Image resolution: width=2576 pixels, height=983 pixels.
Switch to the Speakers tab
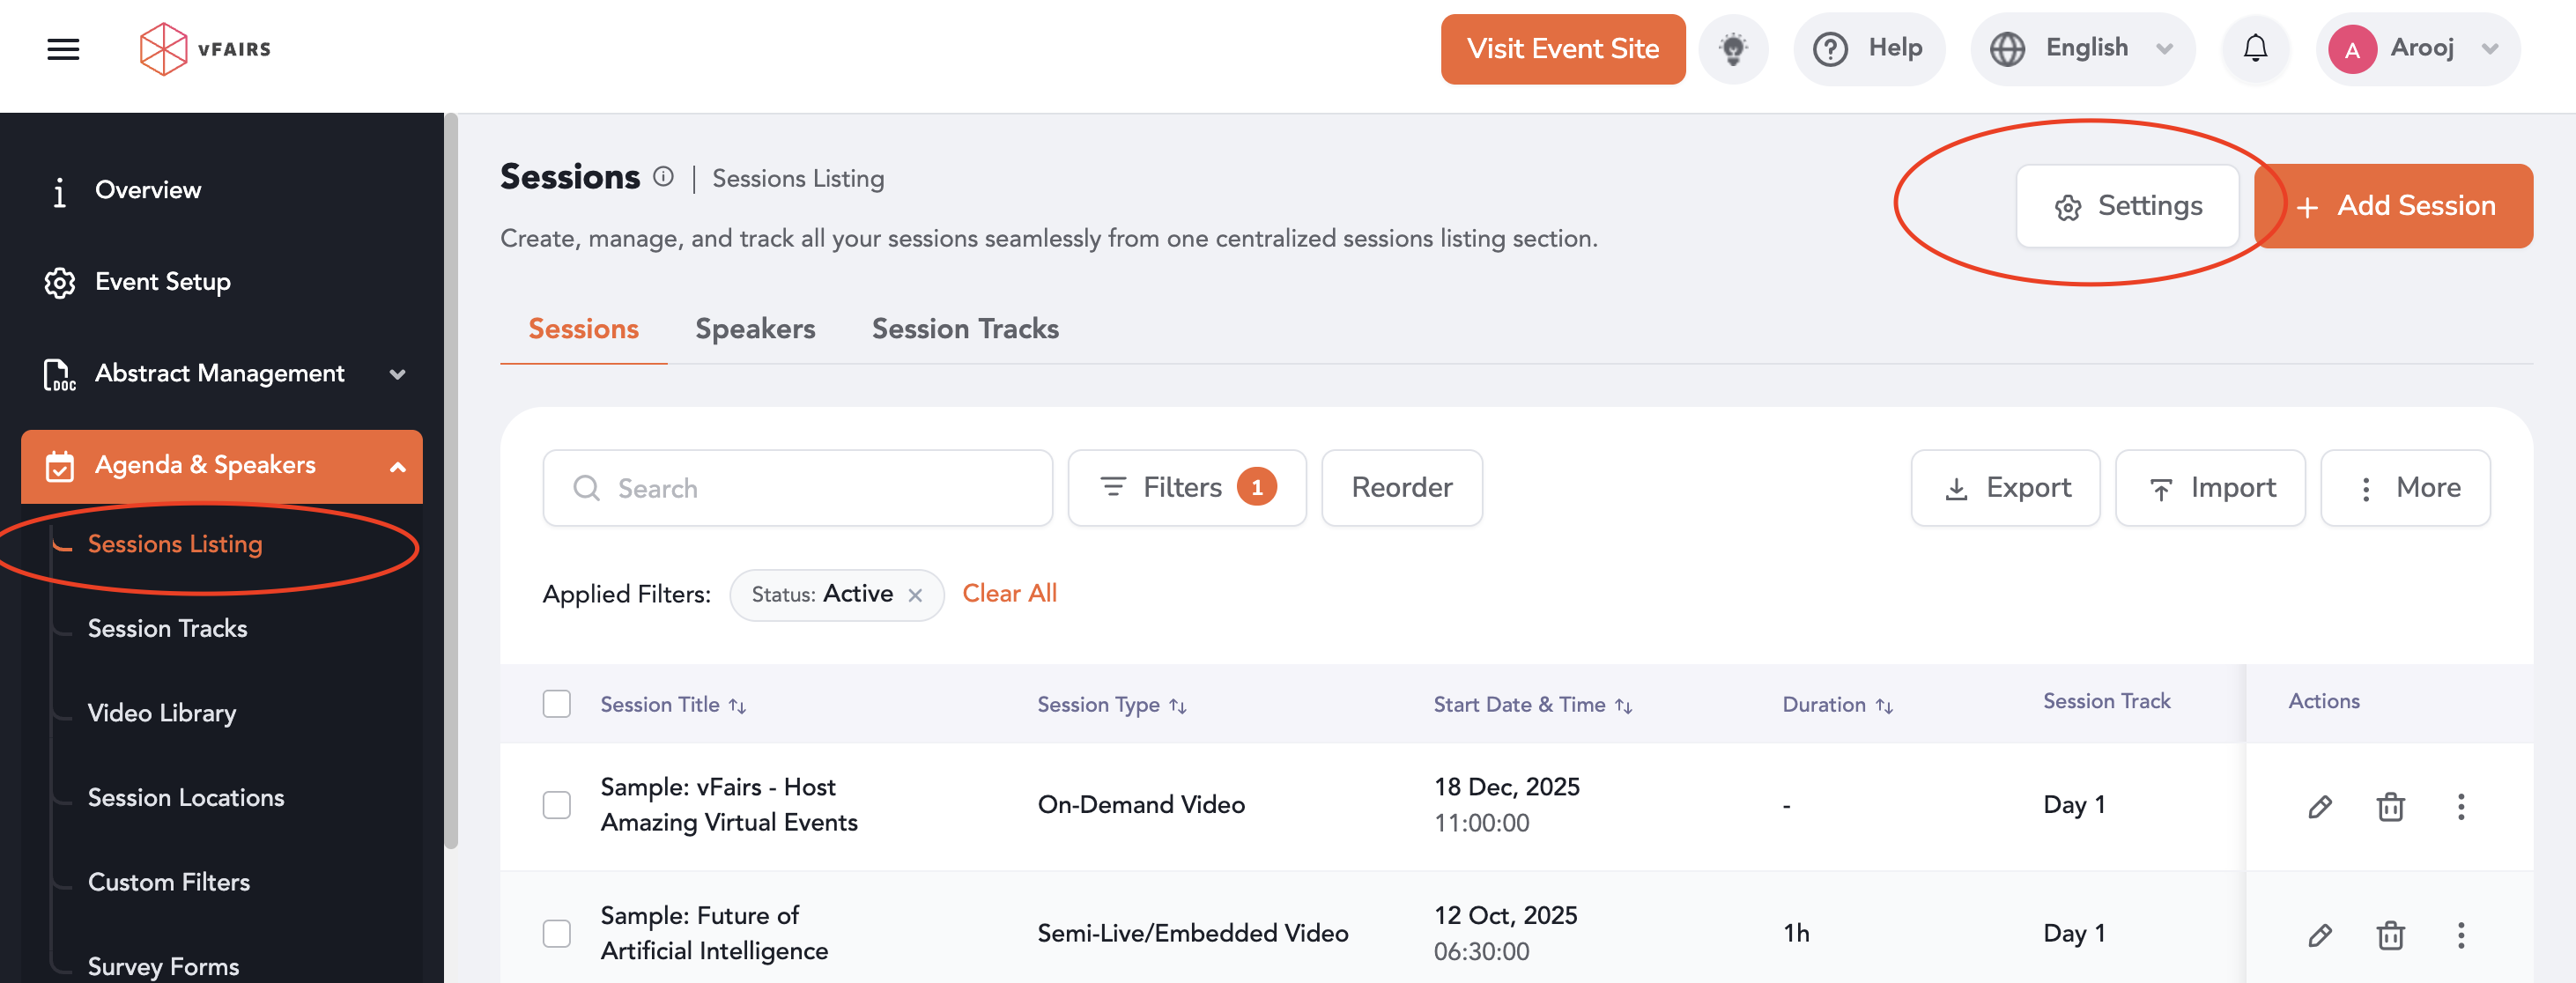(755, 329)
